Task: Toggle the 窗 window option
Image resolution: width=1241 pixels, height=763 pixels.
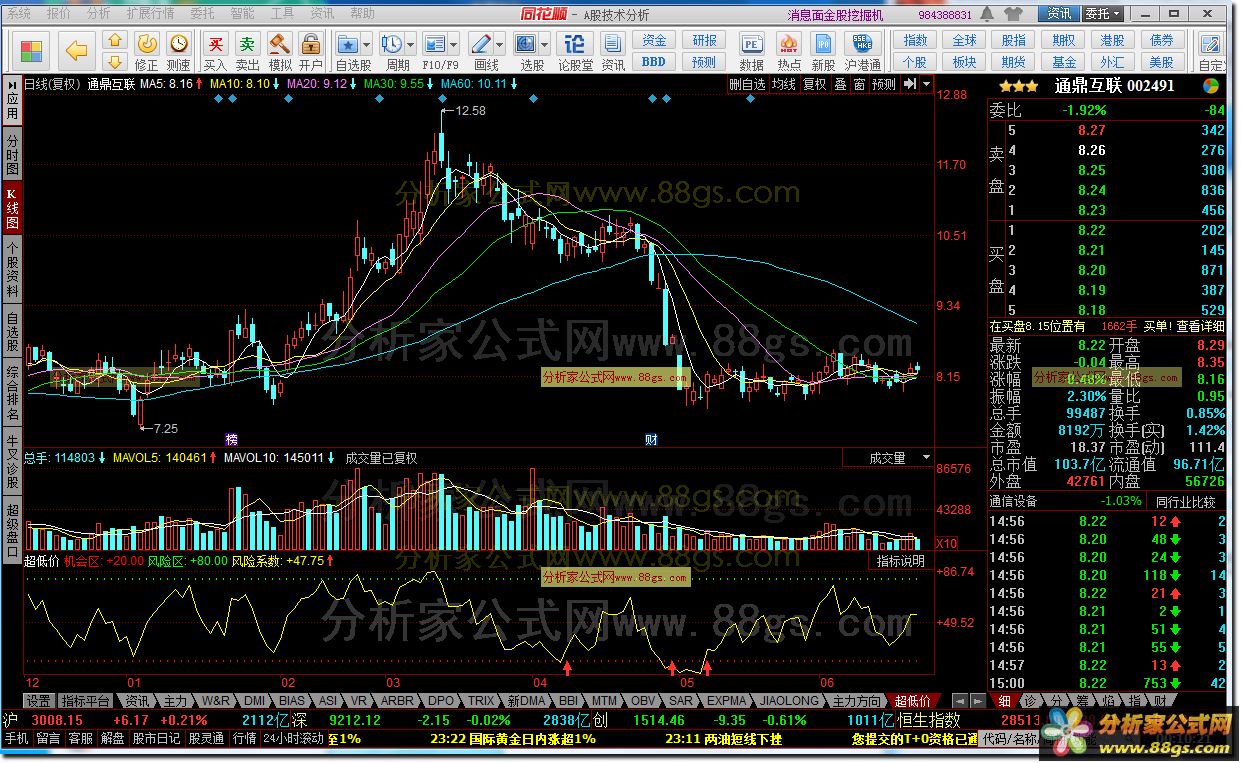Action: (859, 85)
